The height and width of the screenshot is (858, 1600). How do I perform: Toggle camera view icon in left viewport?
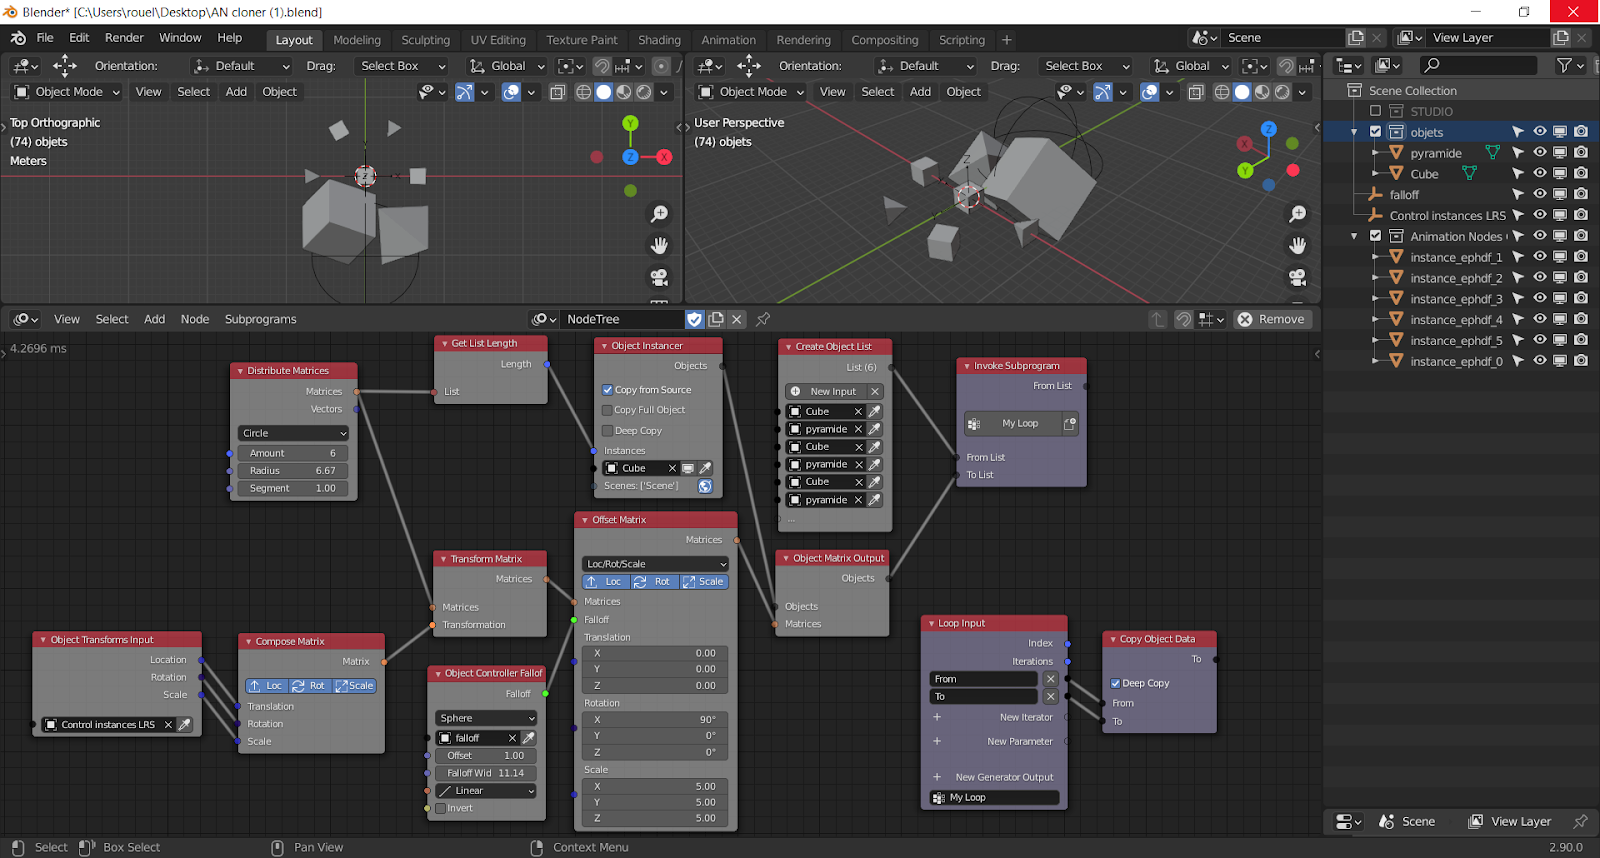[x=659, y=277]
